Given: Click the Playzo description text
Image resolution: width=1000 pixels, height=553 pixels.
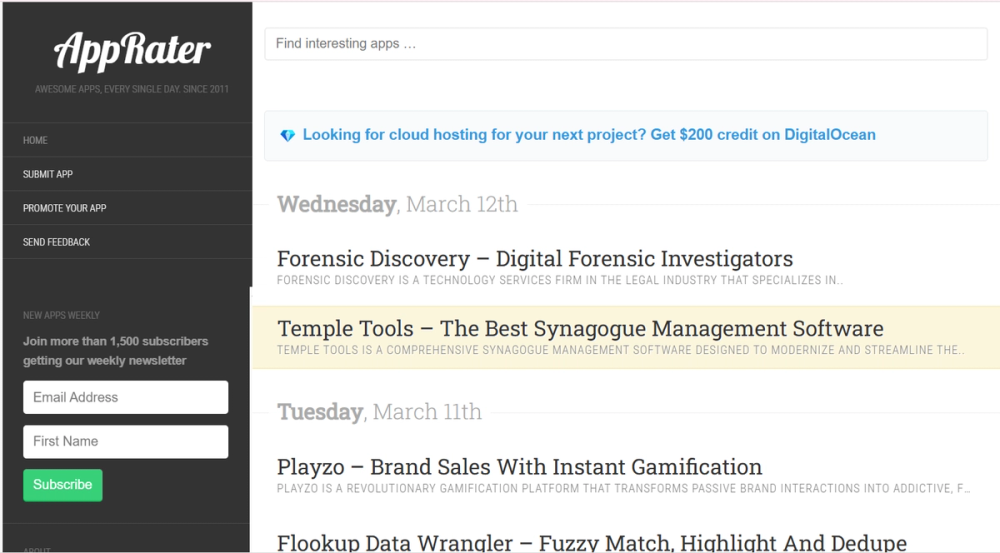Looking at the screenshot, I should [x=623, y=489].
